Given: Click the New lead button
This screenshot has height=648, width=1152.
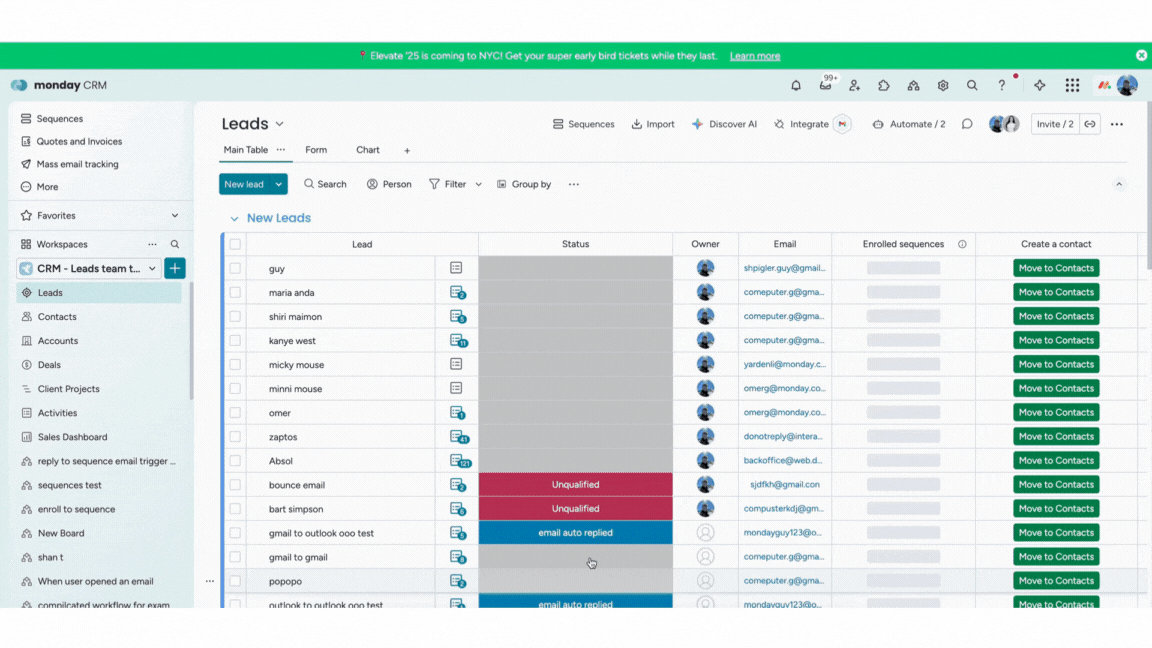Looking at the screenshot, I should point(244,184).
